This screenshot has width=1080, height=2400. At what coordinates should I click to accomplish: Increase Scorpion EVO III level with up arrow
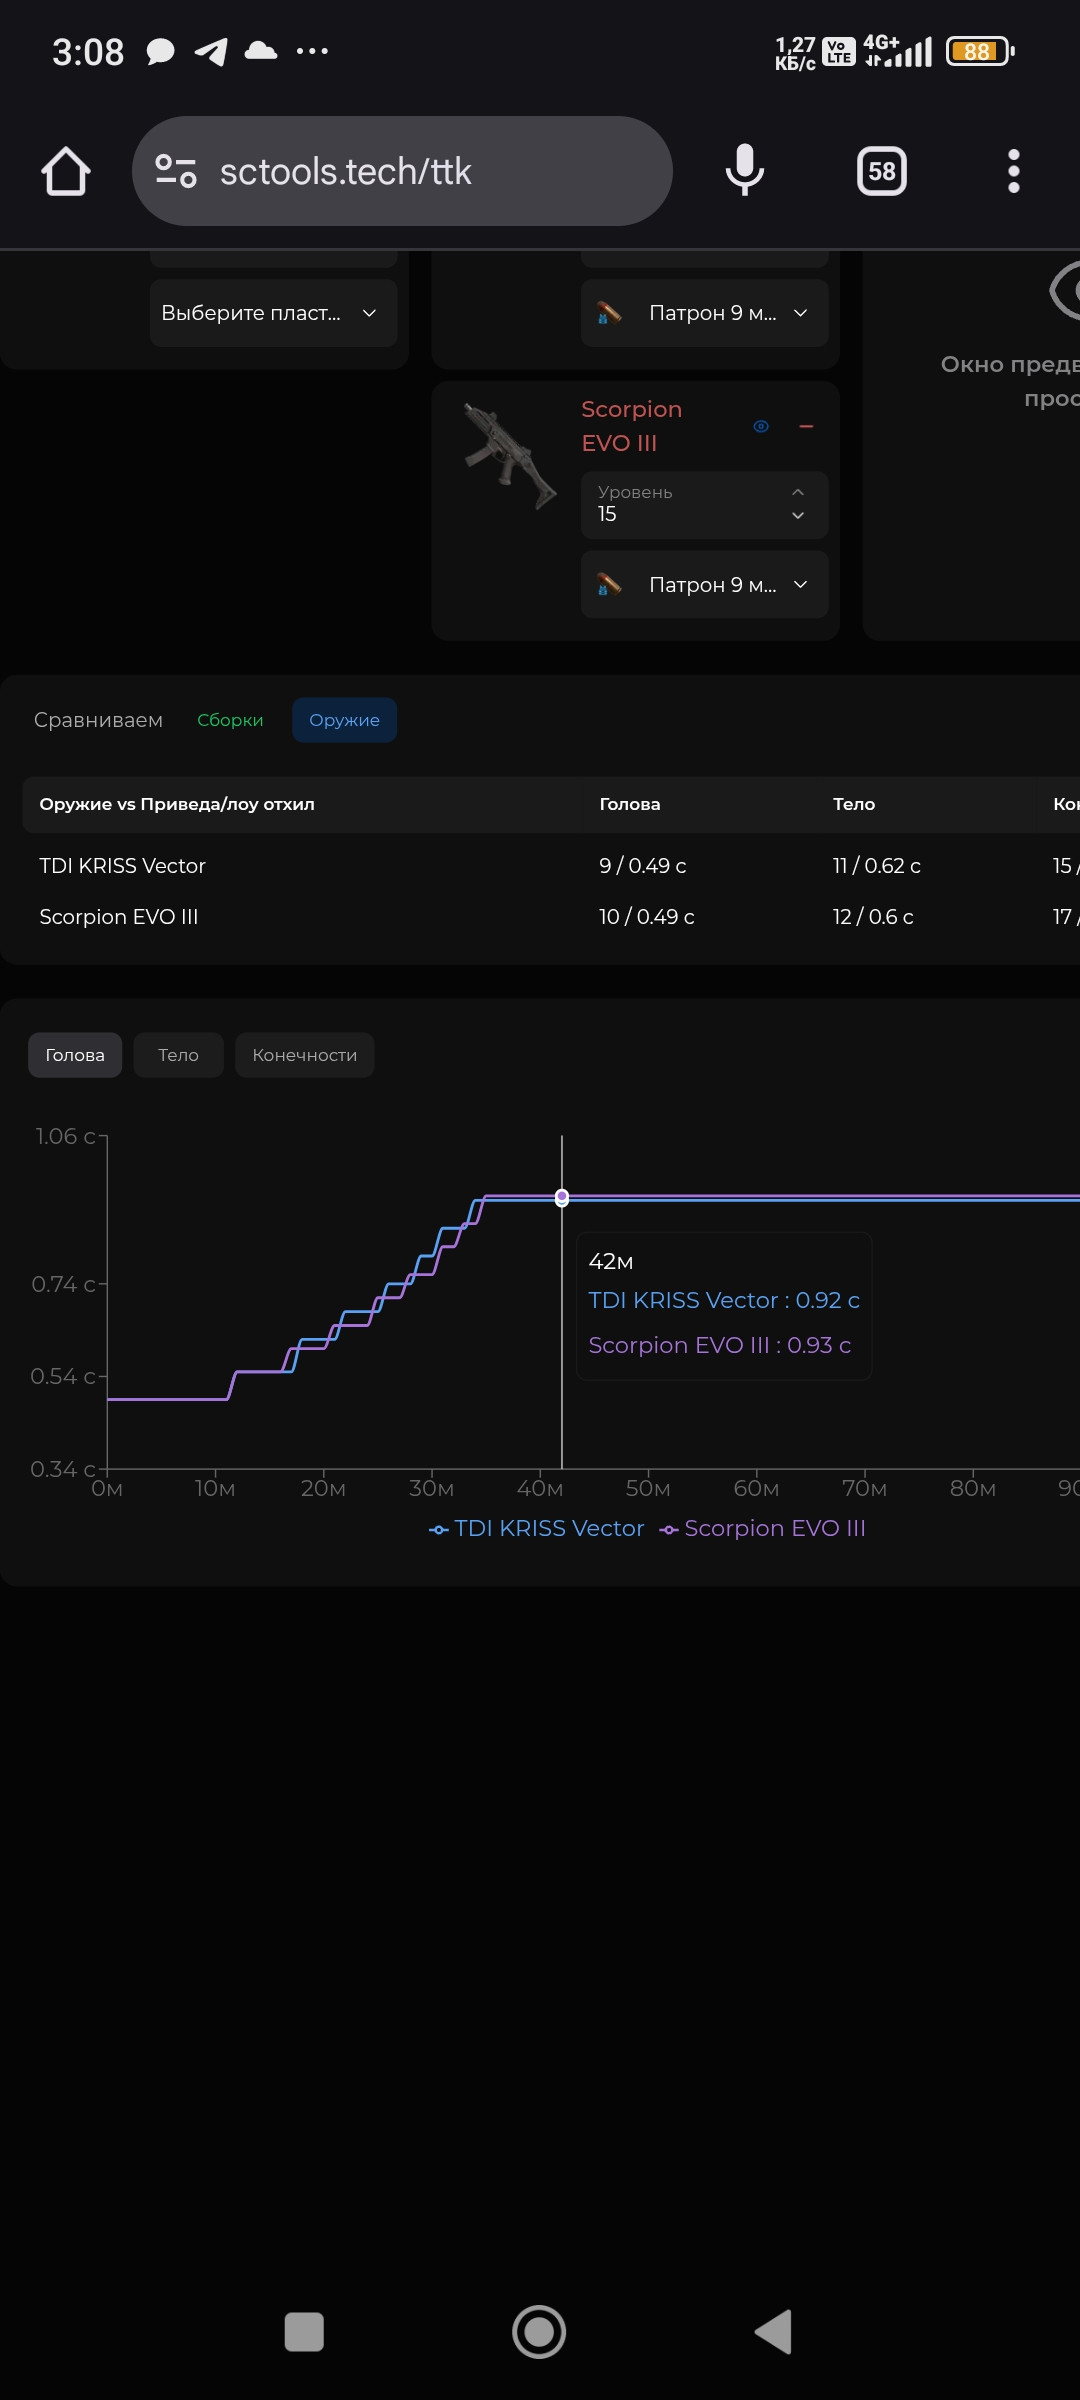798,492
